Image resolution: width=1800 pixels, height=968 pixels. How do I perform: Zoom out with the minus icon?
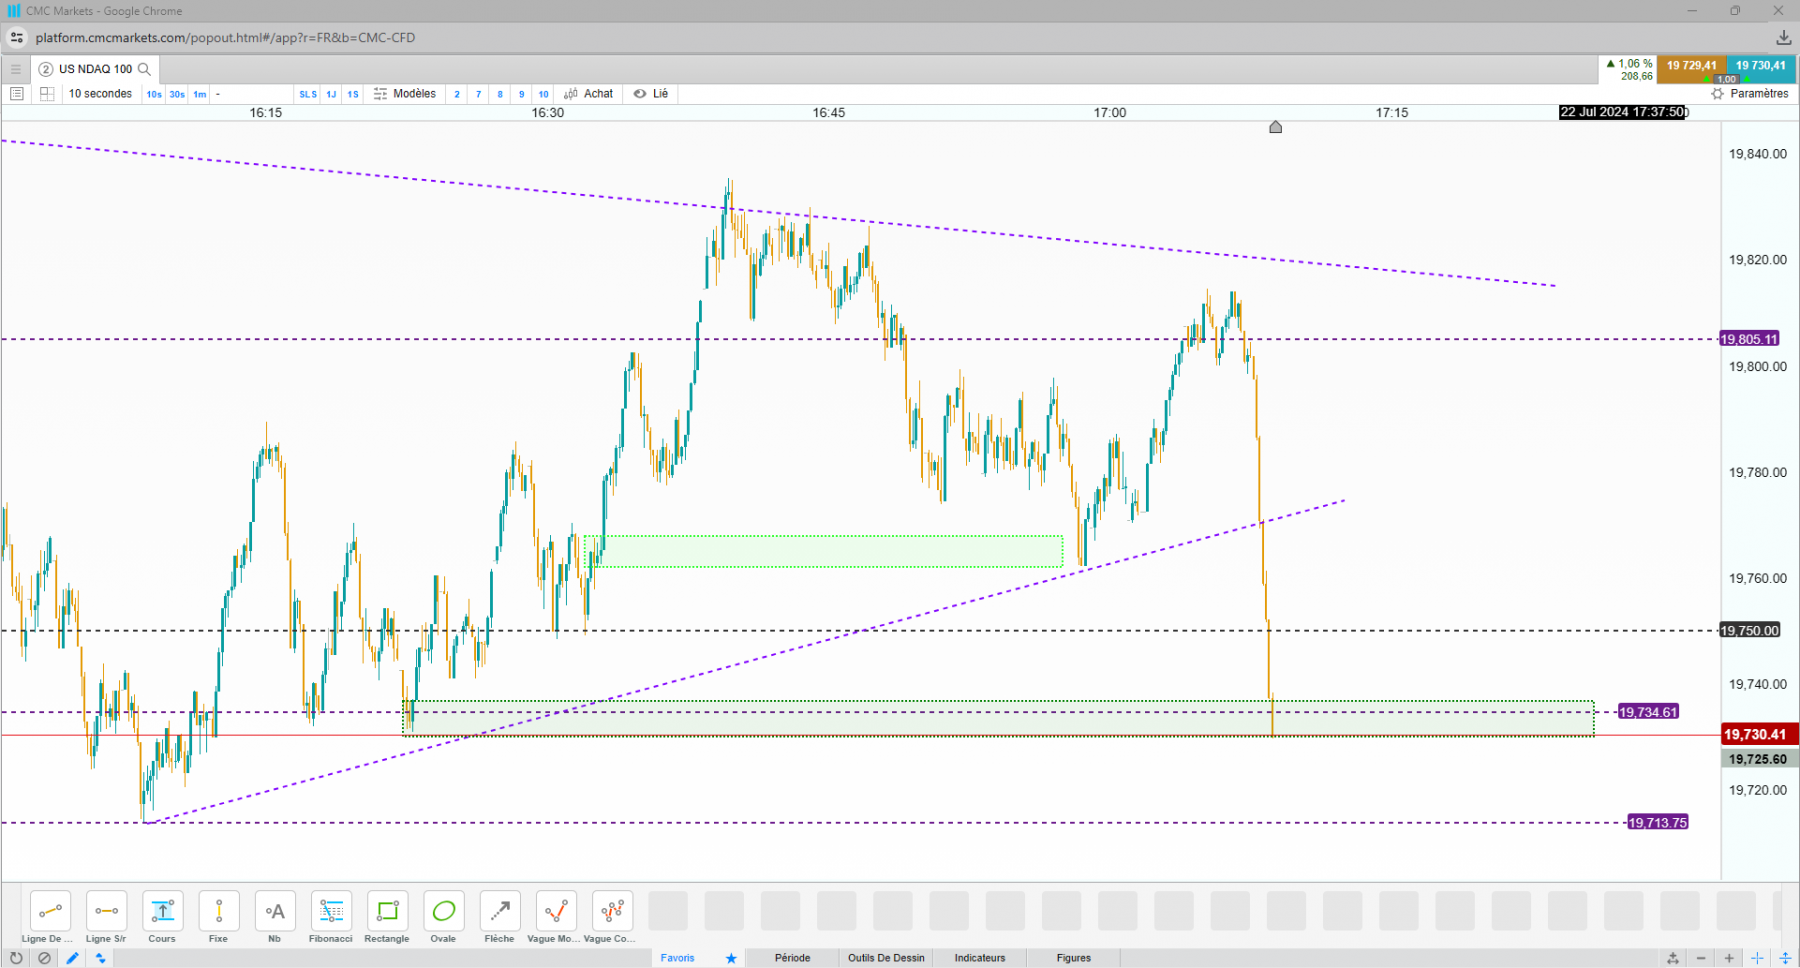pyautogui.click(x=1701, y=958)
